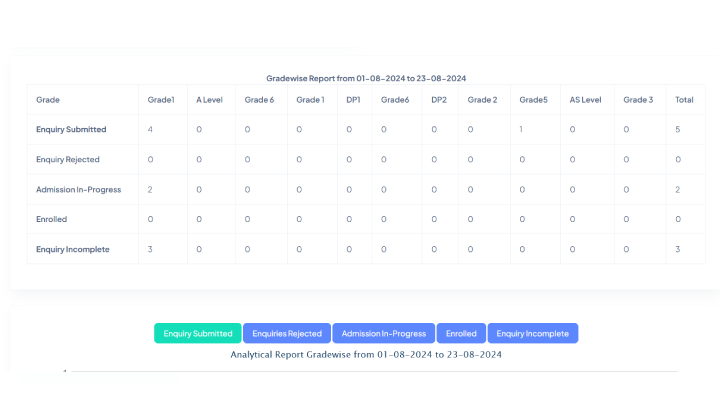Click the A Level column header
This screenshot has width=720, height=420.
click(209, 100)
